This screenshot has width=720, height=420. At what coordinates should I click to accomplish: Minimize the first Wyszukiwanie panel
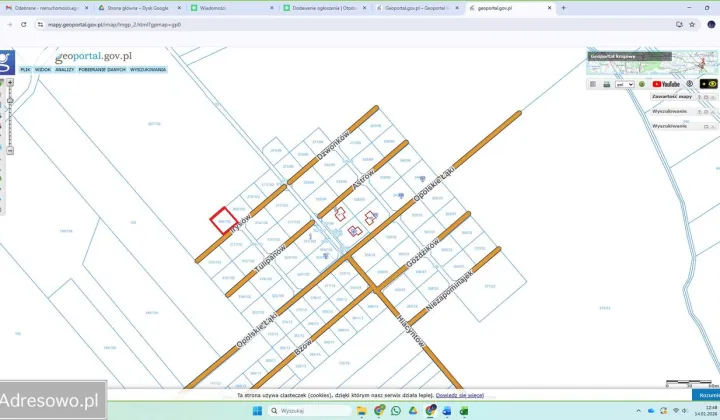pyautogui.click(x=705, y=111)
